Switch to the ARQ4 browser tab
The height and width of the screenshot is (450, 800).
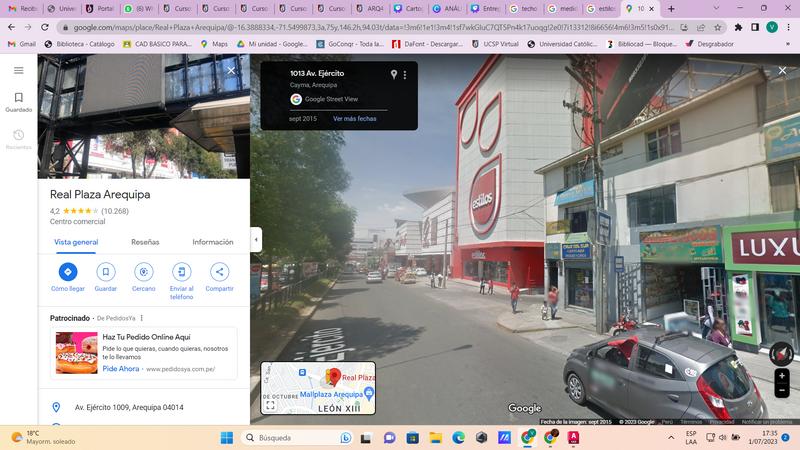[x=370, y=9]
